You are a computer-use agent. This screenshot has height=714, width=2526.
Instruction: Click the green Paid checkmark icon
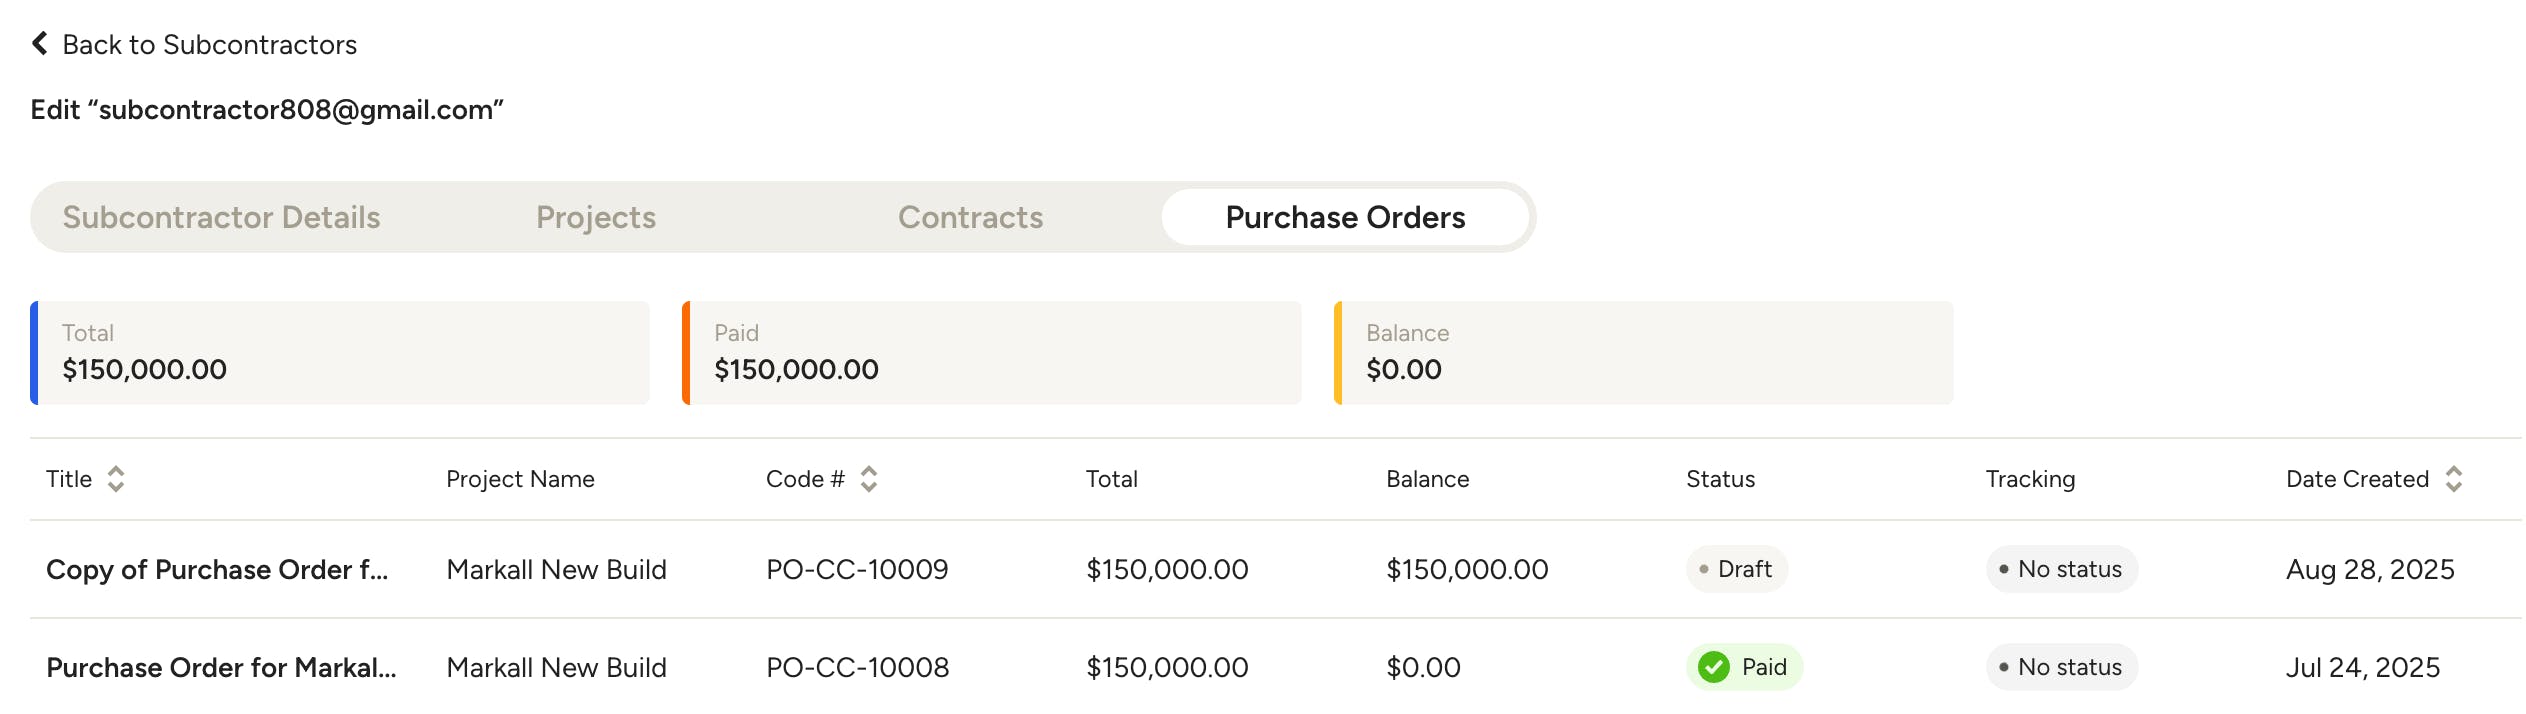[x=1714, y=667]
